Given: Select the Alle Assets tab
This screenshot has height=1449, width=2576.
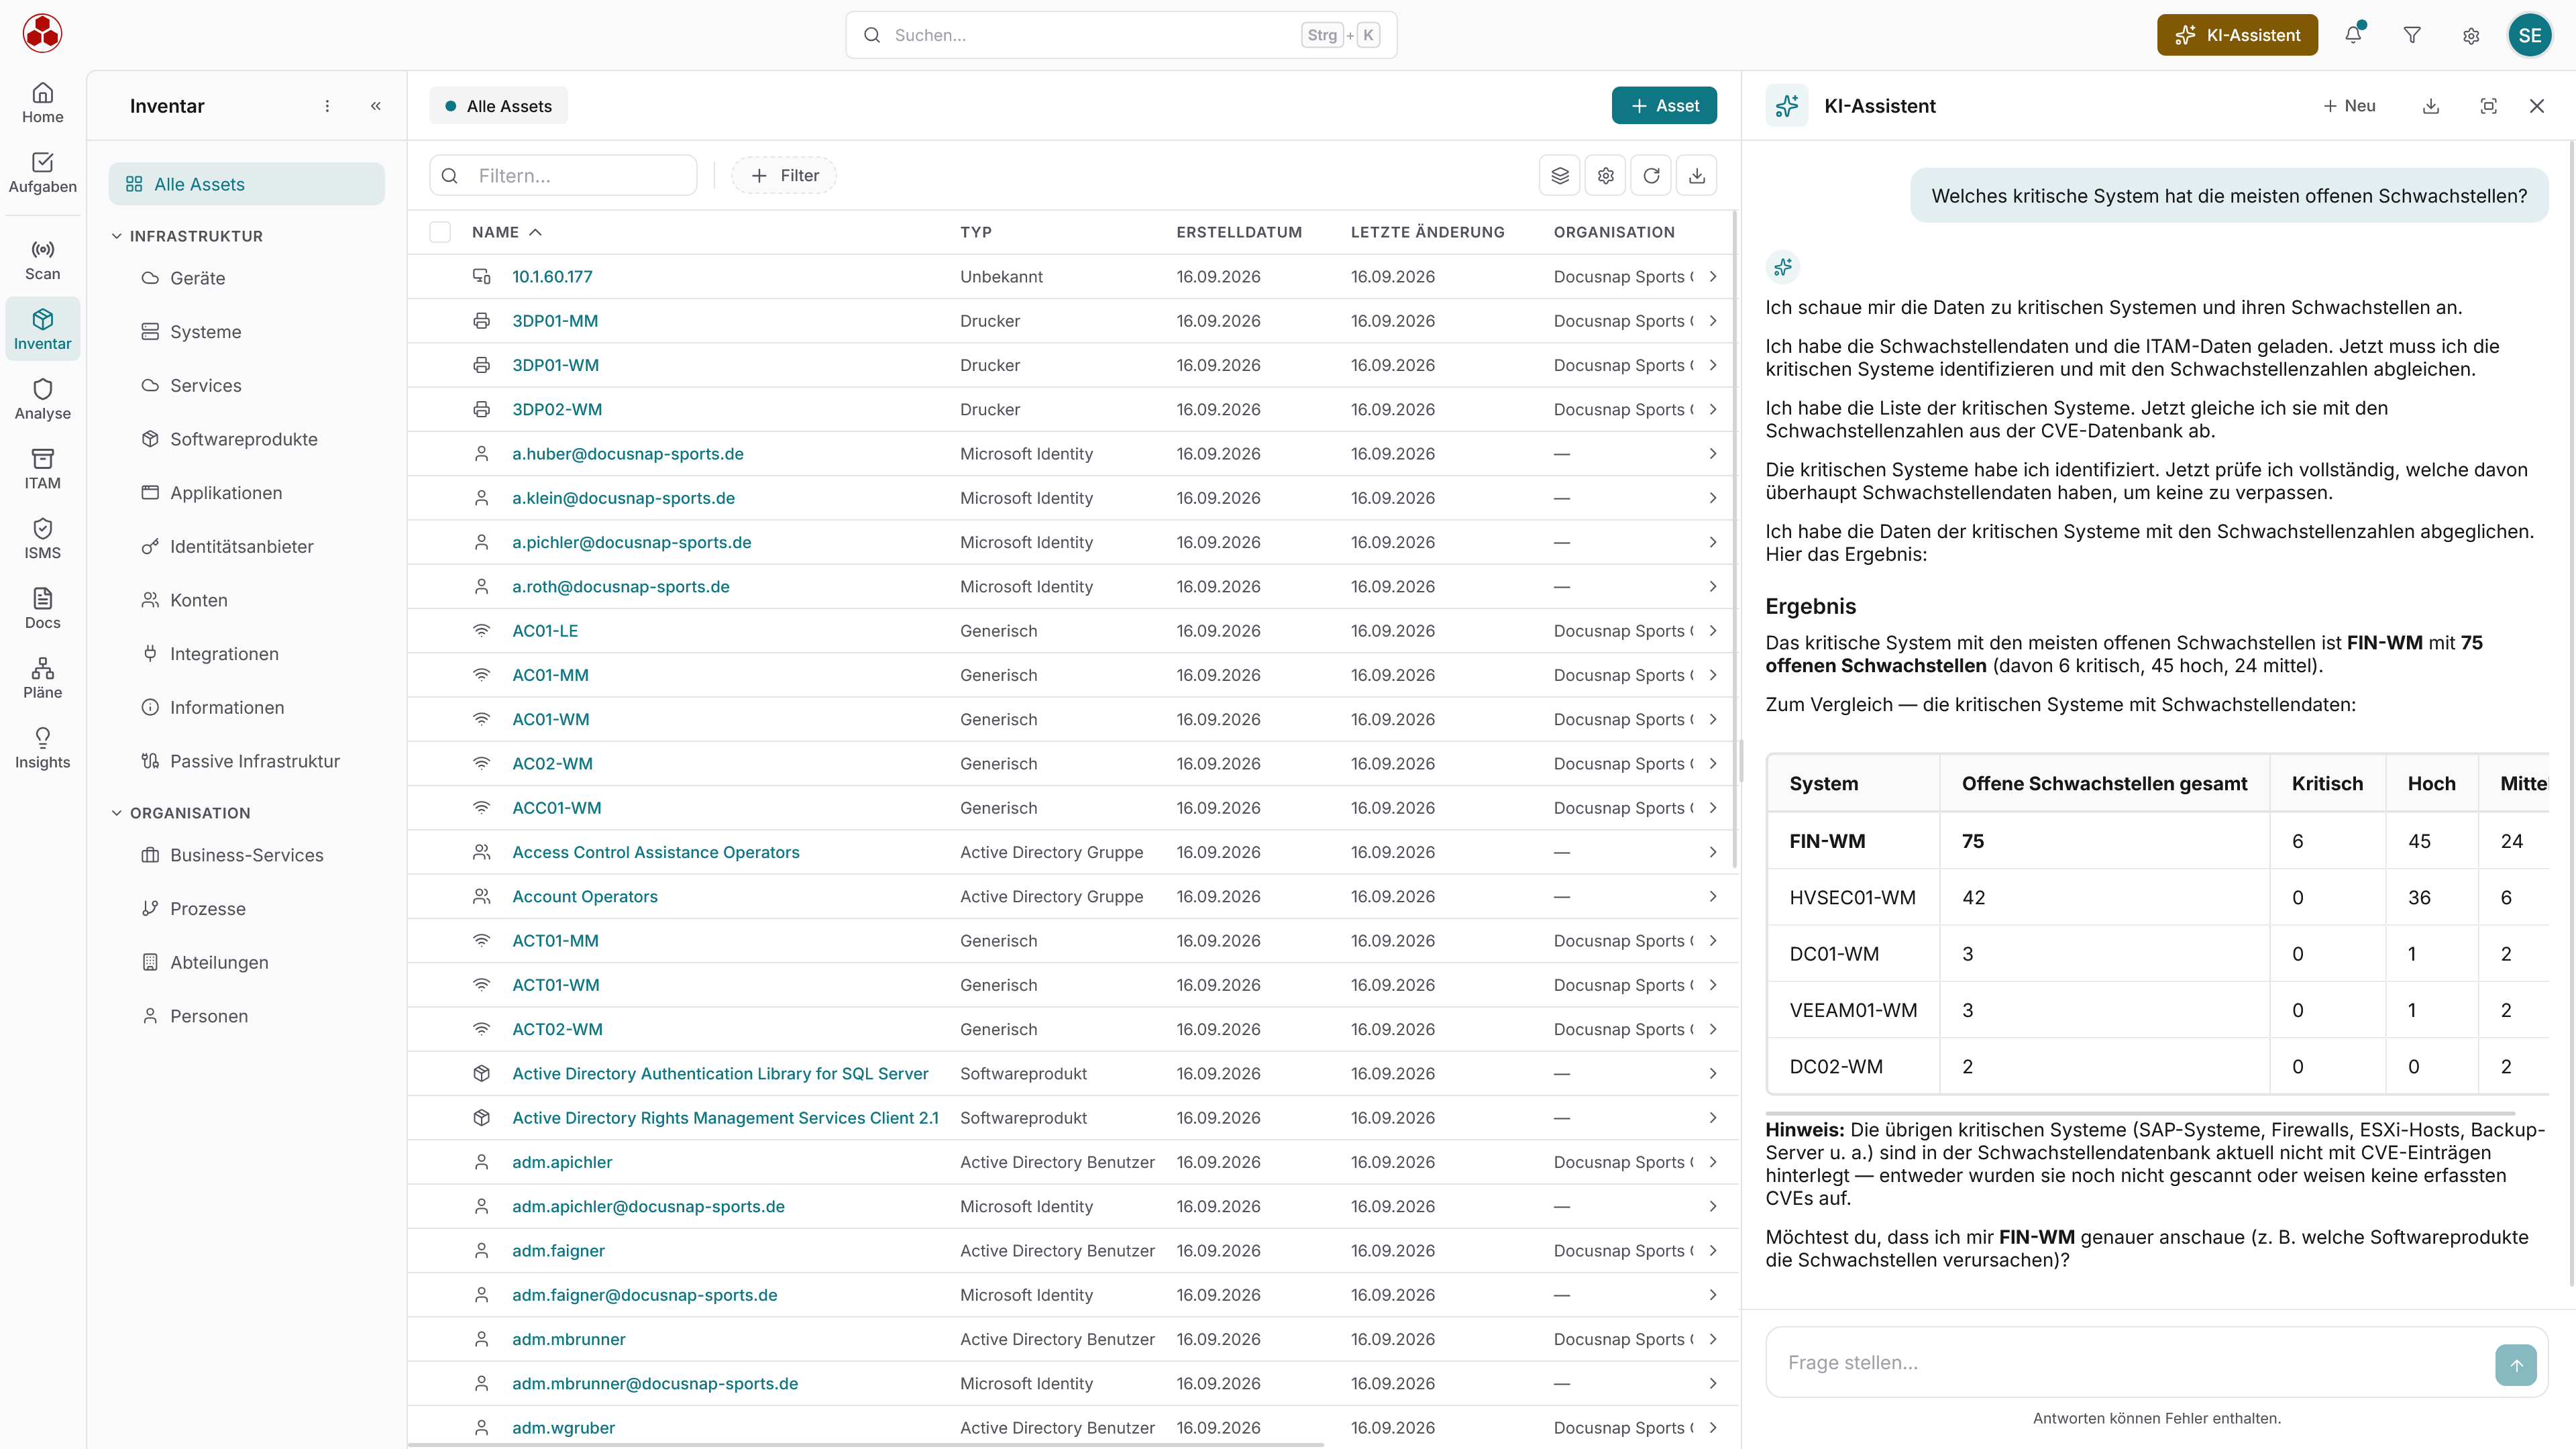Looking at the screenshot, I should (498, 106).
